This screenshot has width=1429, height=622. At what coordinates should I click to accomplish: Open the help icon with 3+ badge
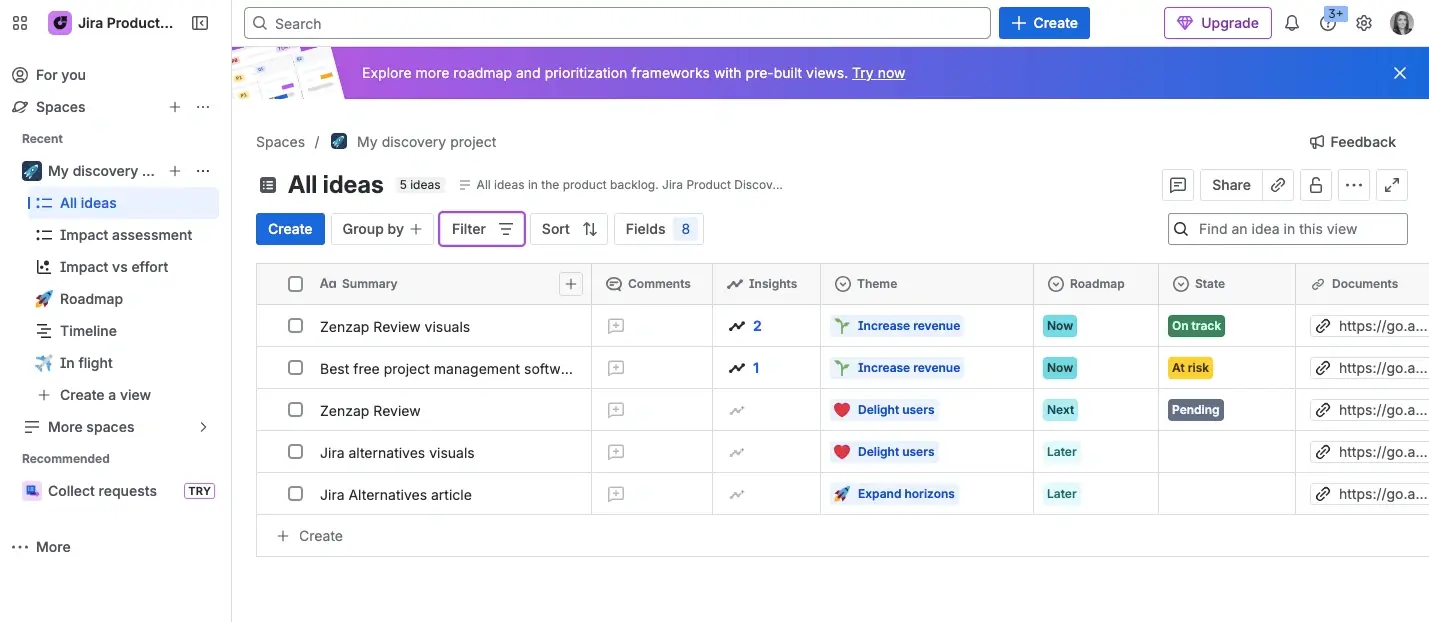(1328, 23)
